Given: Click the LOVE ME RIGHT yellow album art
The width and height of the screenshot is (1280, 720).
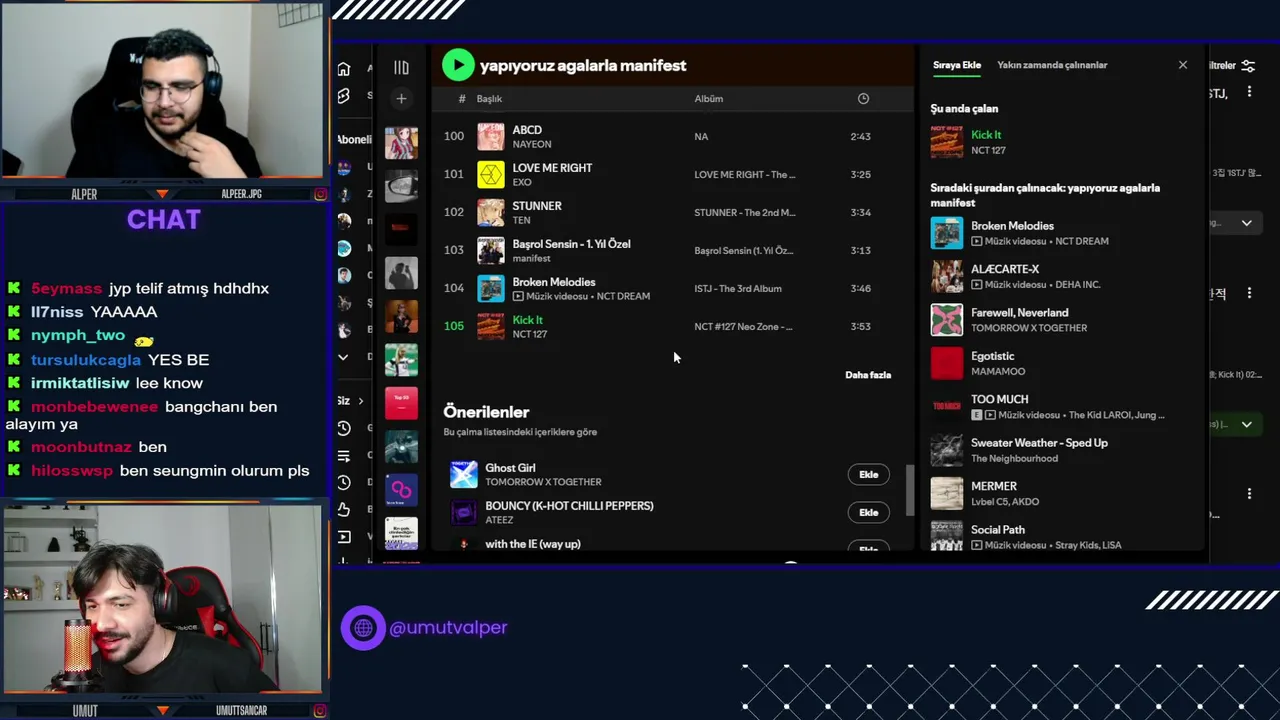Looking at the screenshot, I should (491, 175).
